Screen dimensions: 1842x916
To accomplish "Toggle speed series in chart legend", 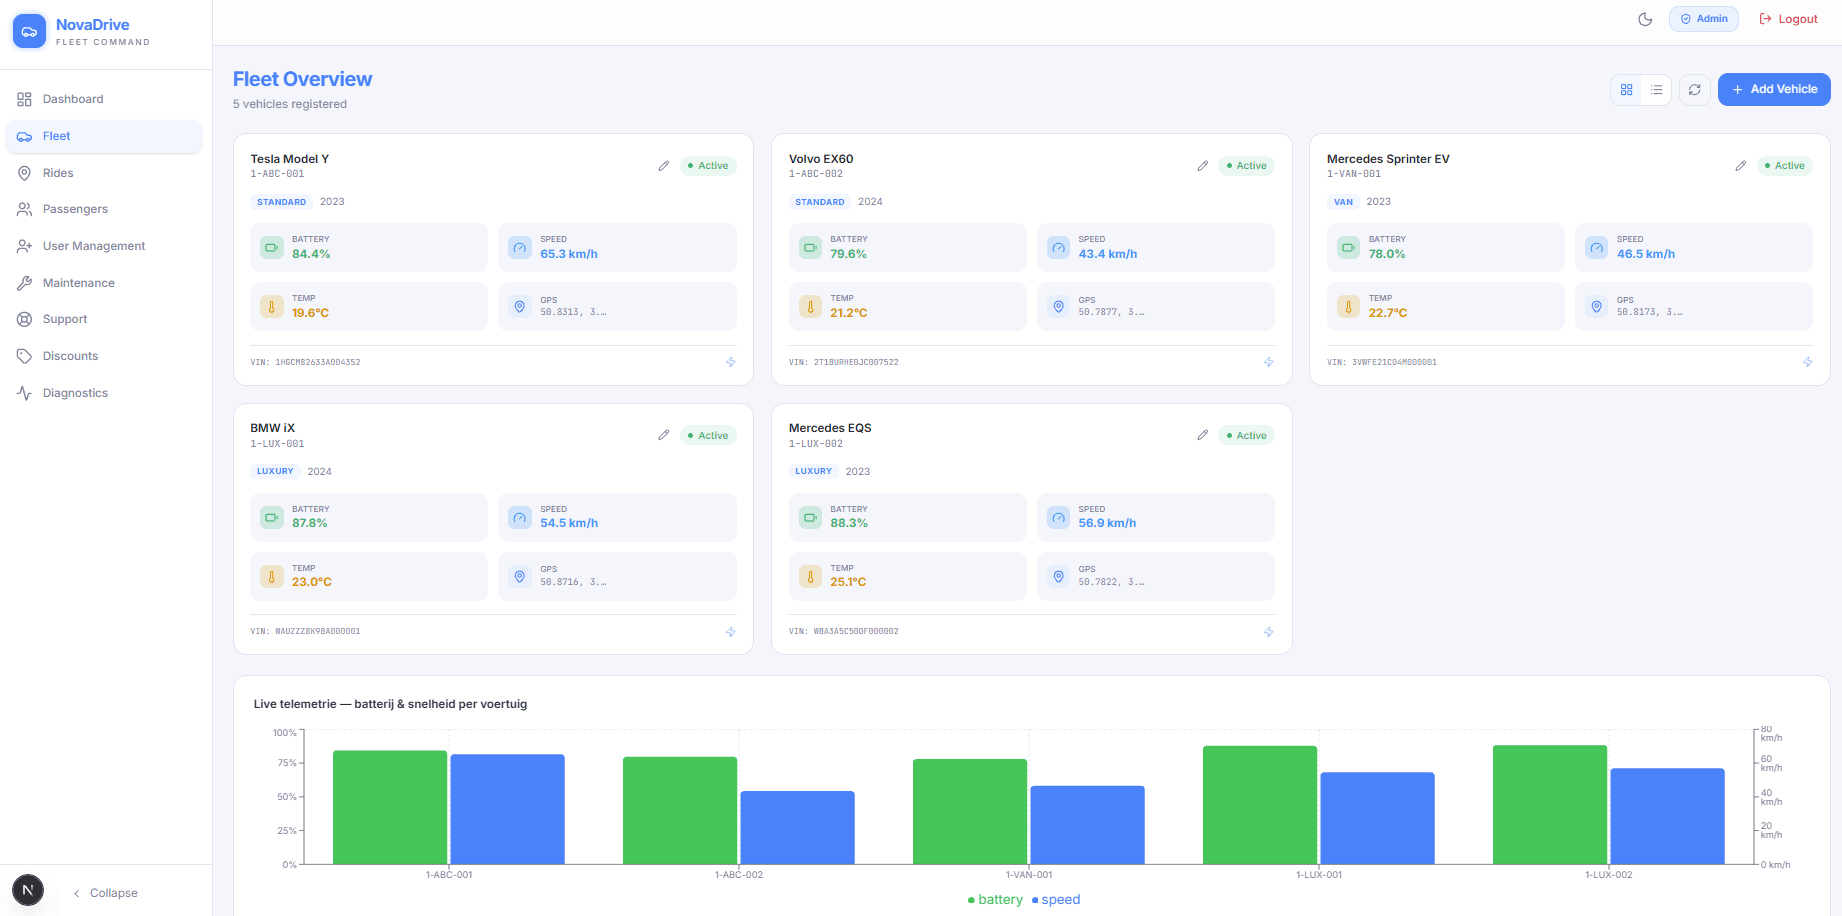I will point(1056,900).
